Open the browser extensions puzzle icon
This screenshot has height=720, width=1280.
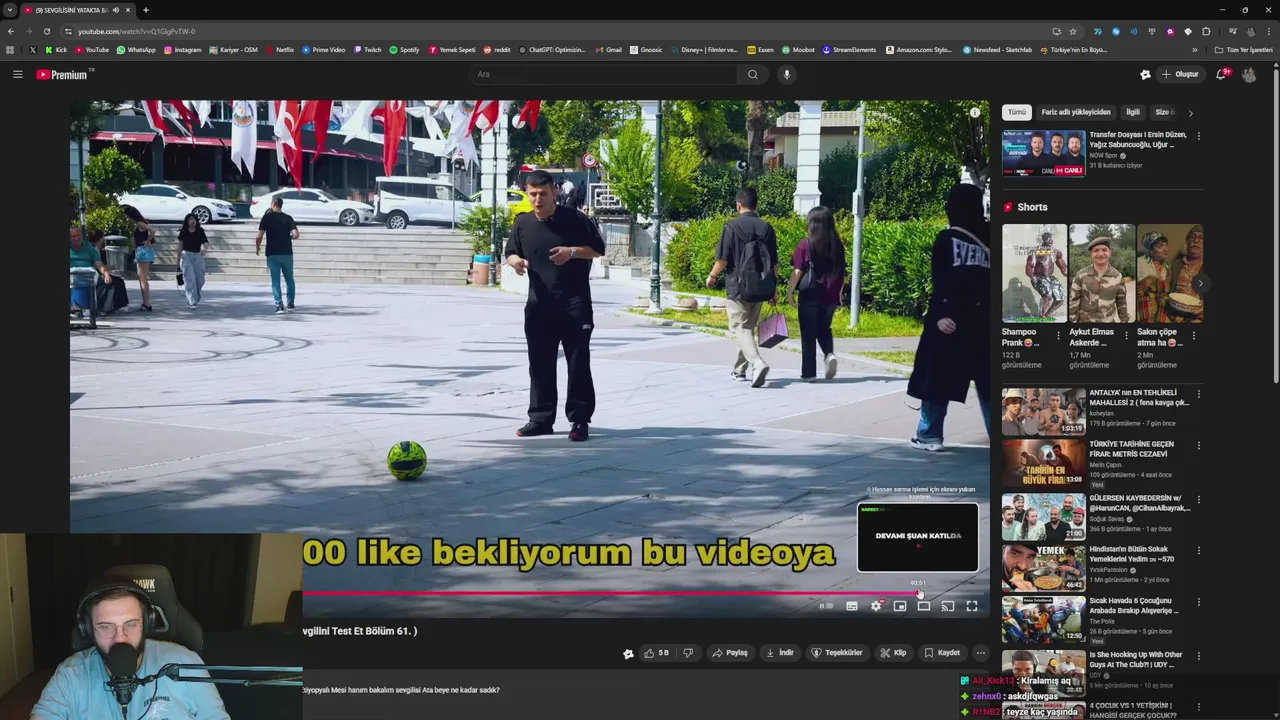[1206, 31]
